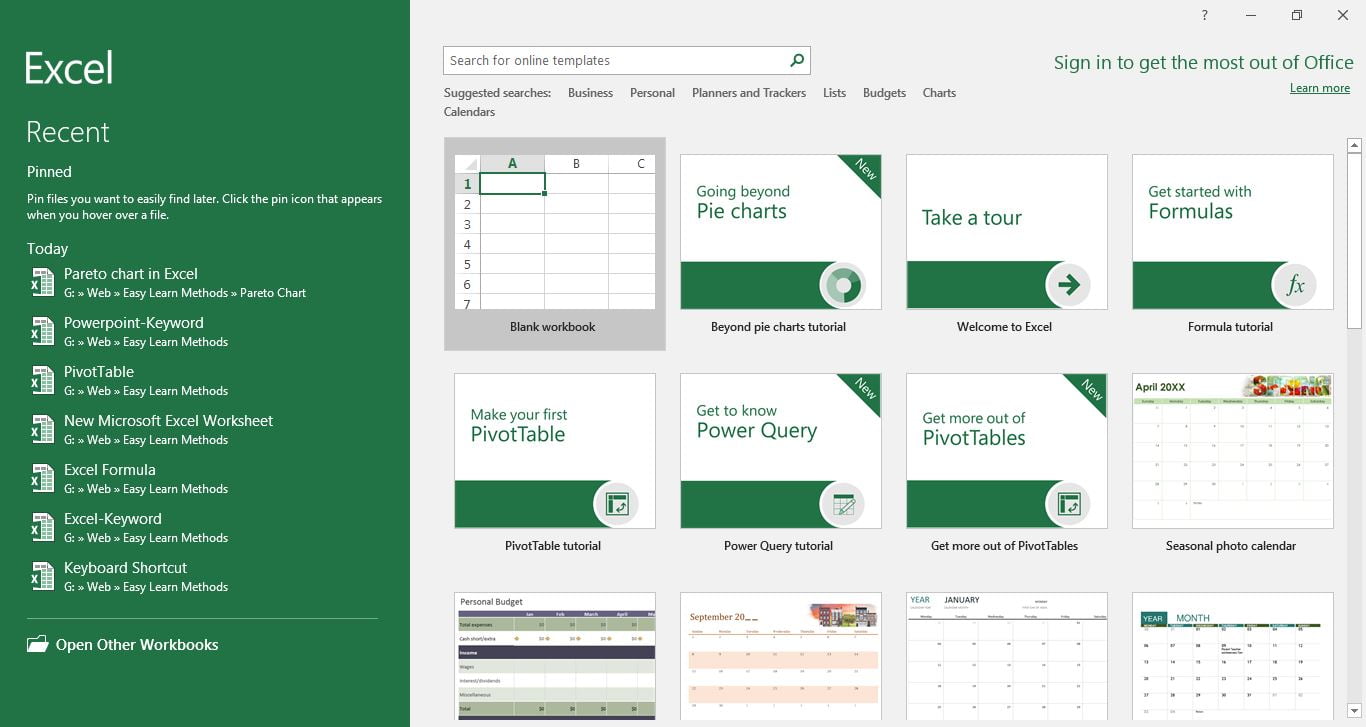The height and width of the screenshot is (727, 1366).
Task: Click the arrow icon on Welcome to Excel template
Action: 1069,284
